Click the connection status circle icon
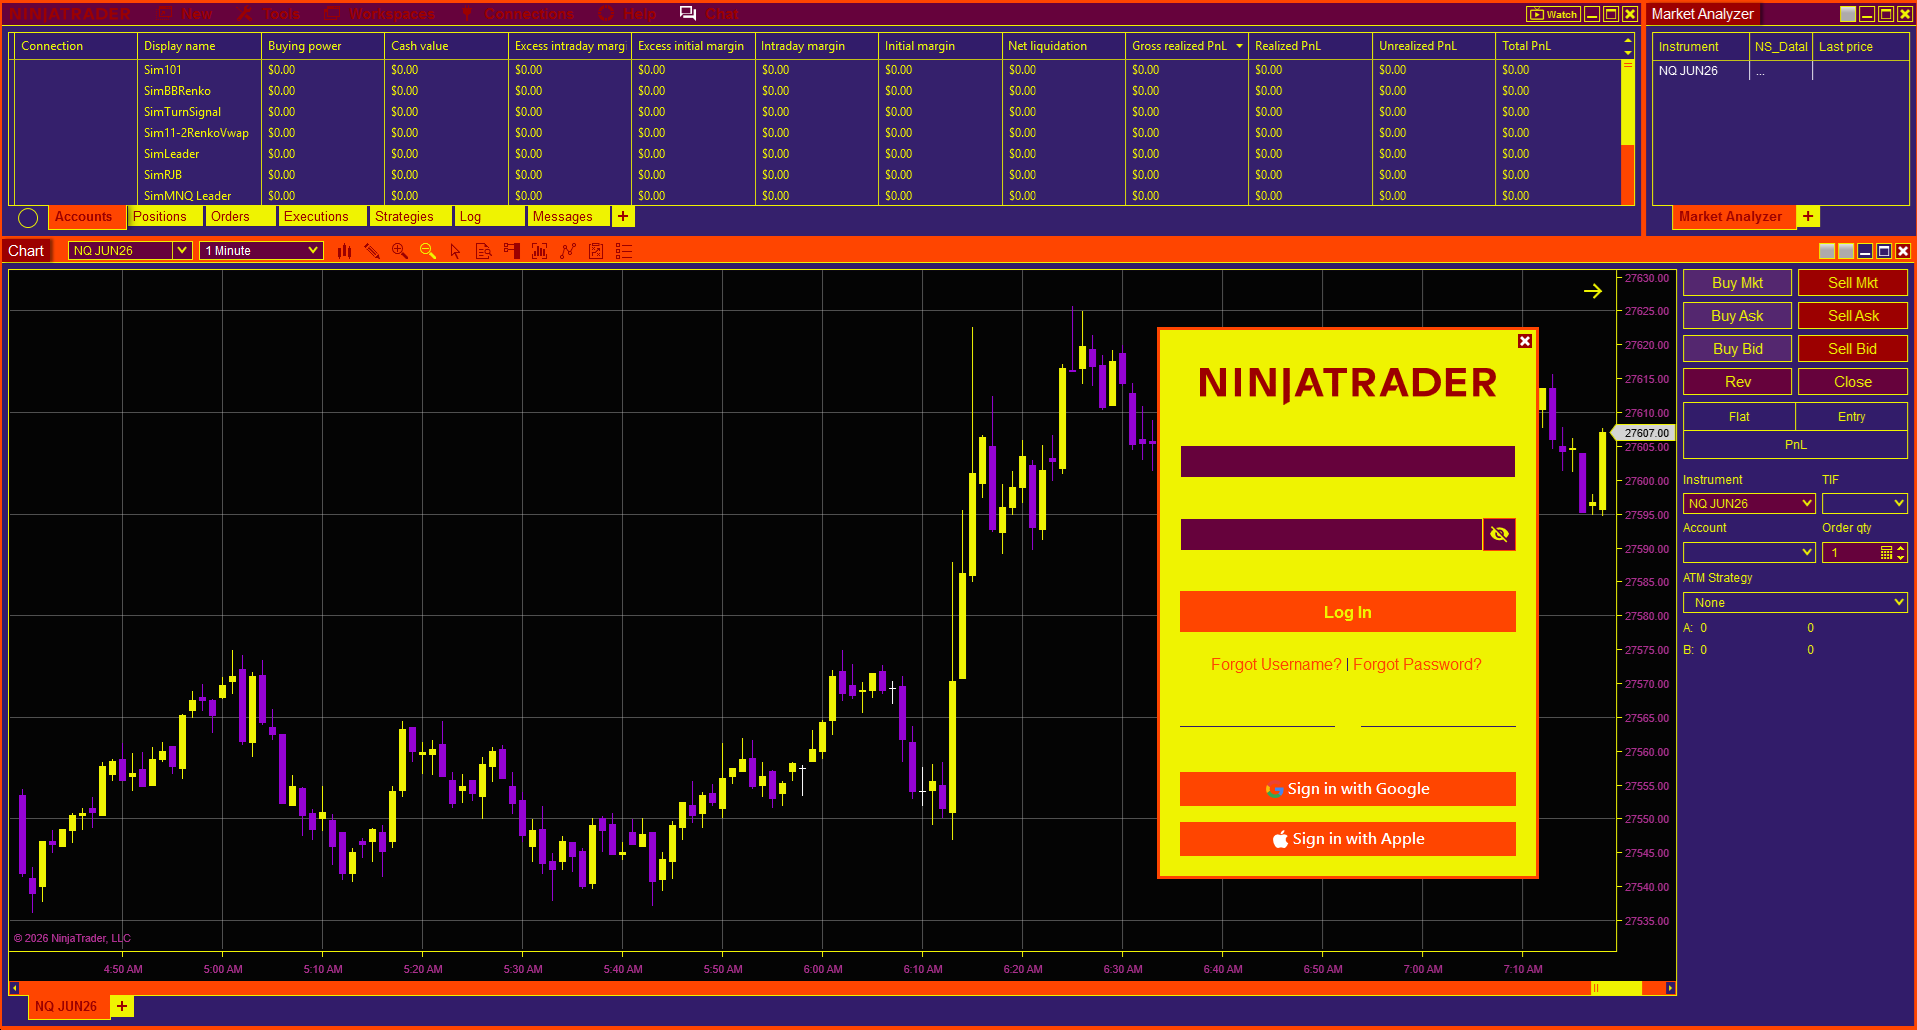1917x1030 pixels. [28, 217]
